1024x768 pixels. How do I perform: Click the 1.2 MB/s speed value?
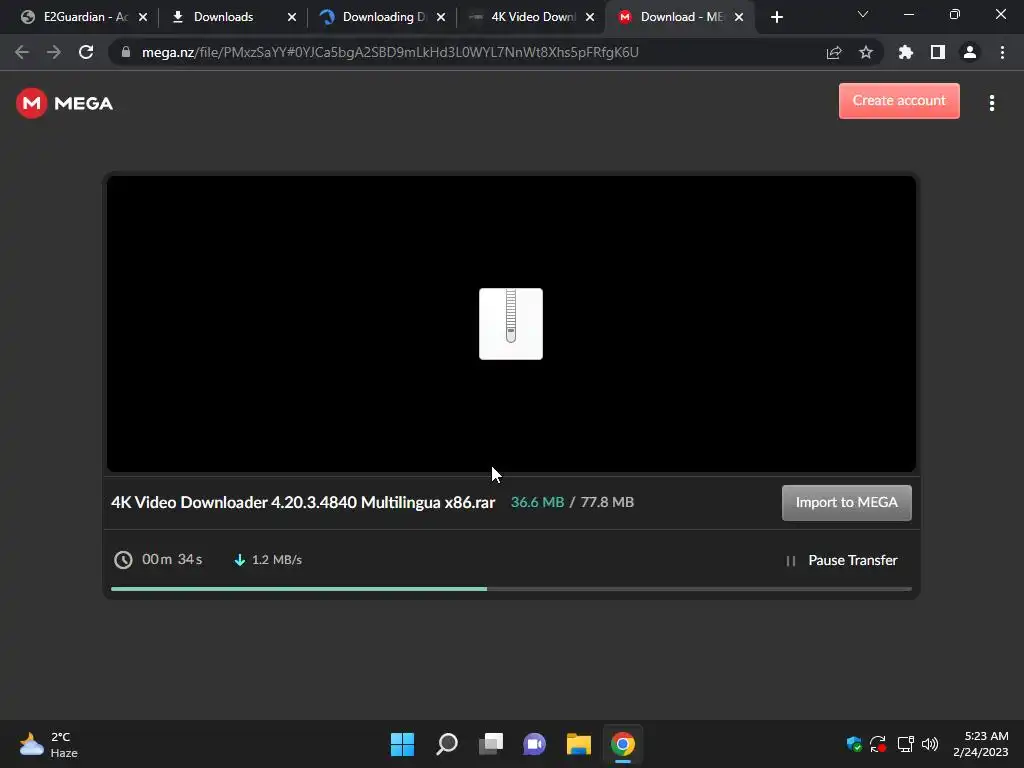[276, 560]
